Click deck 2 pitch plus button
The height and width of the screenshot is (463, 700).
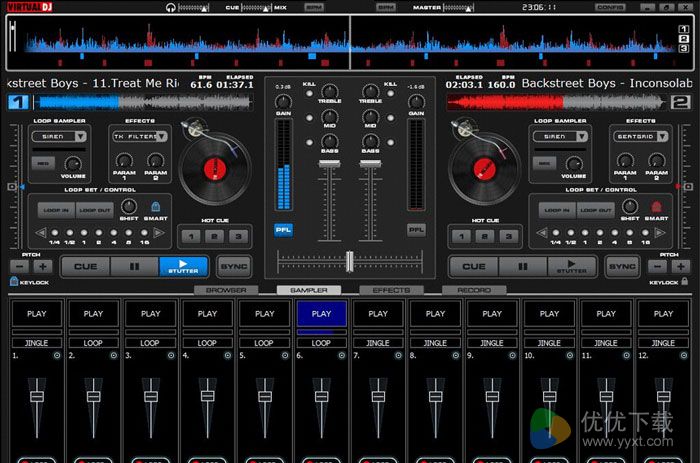point(680,267)
